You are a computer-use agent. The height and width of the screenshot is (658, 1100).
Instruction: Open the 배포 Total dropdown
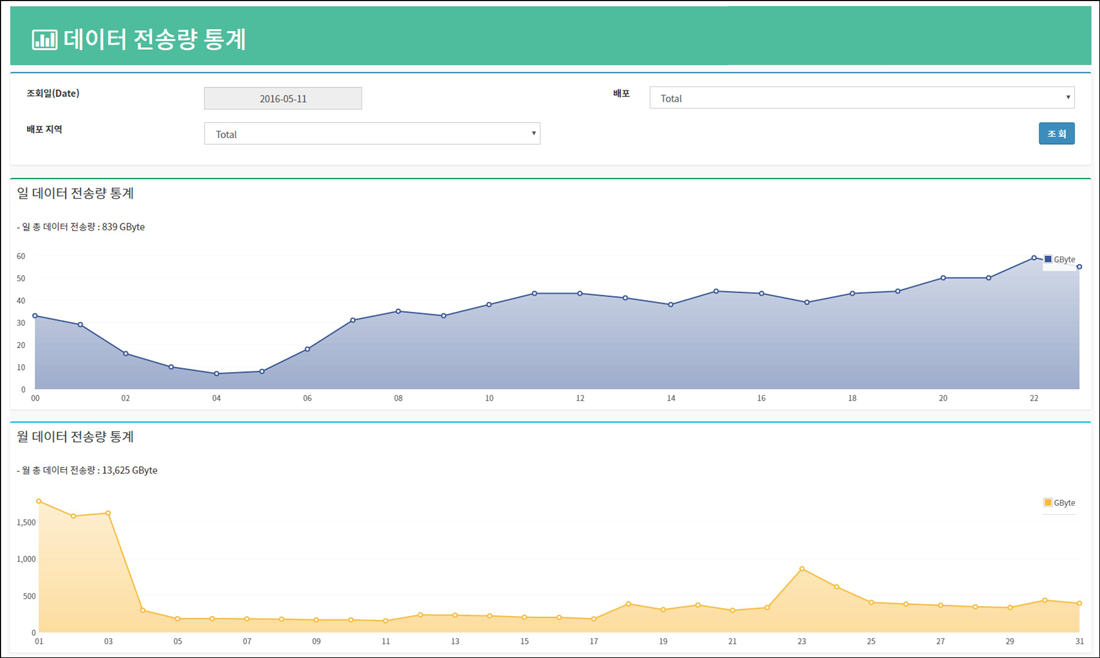(x=861, y=98)
